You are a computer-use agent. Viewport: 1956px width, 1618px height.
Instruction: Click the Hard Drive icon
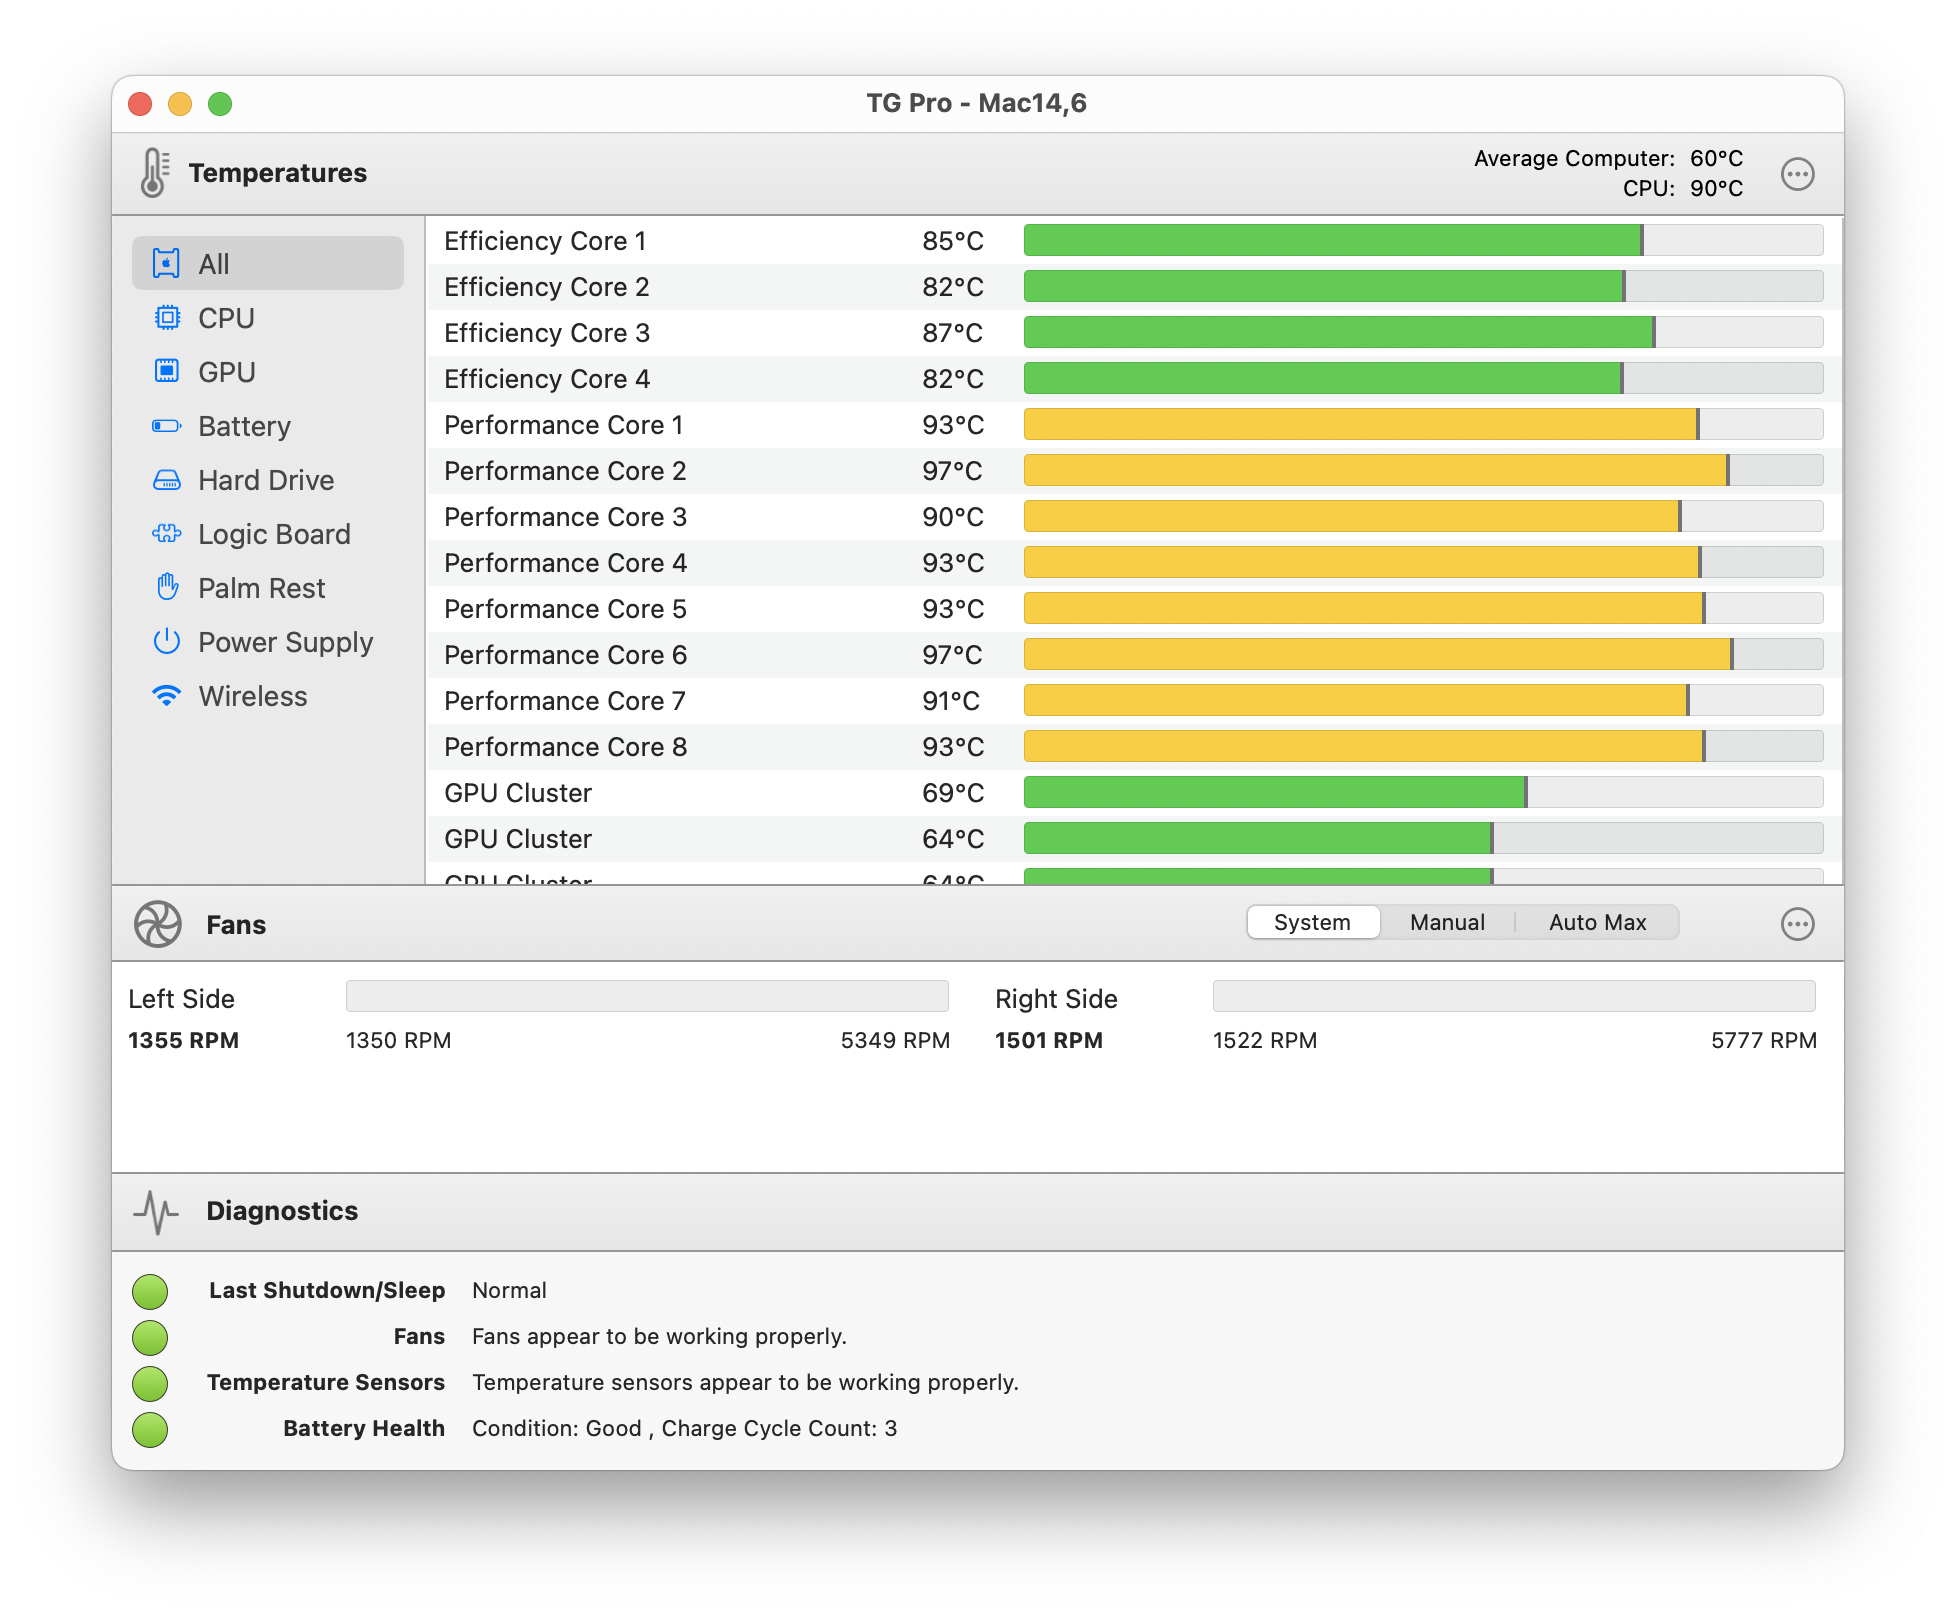tap(166, 479)
